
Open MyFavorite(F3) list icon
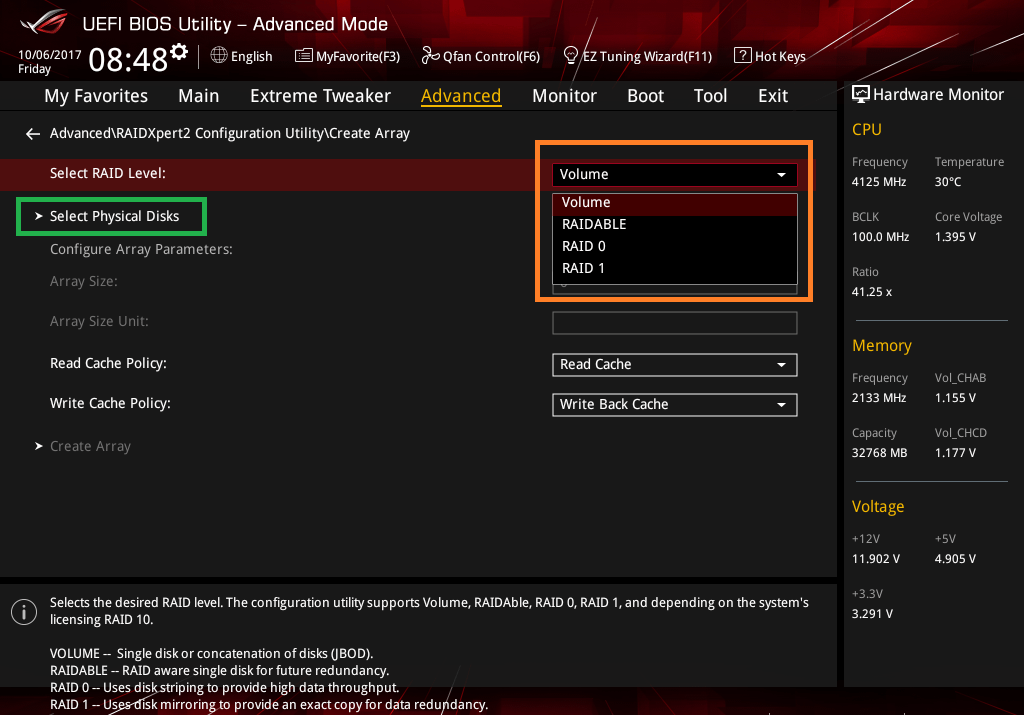(x=304, y=56)
